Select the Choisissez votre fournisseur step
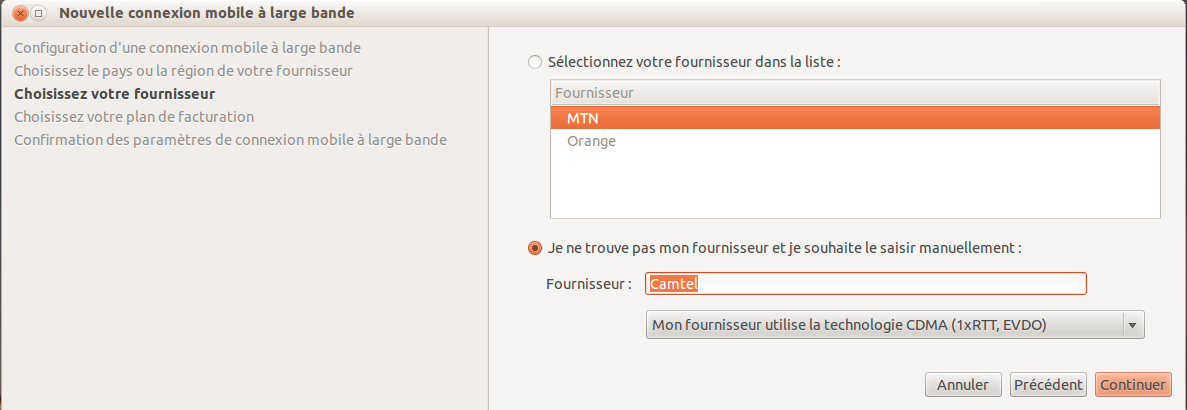Image resolution: width=1187 pixels, height=410 pixels. [115, 94]
